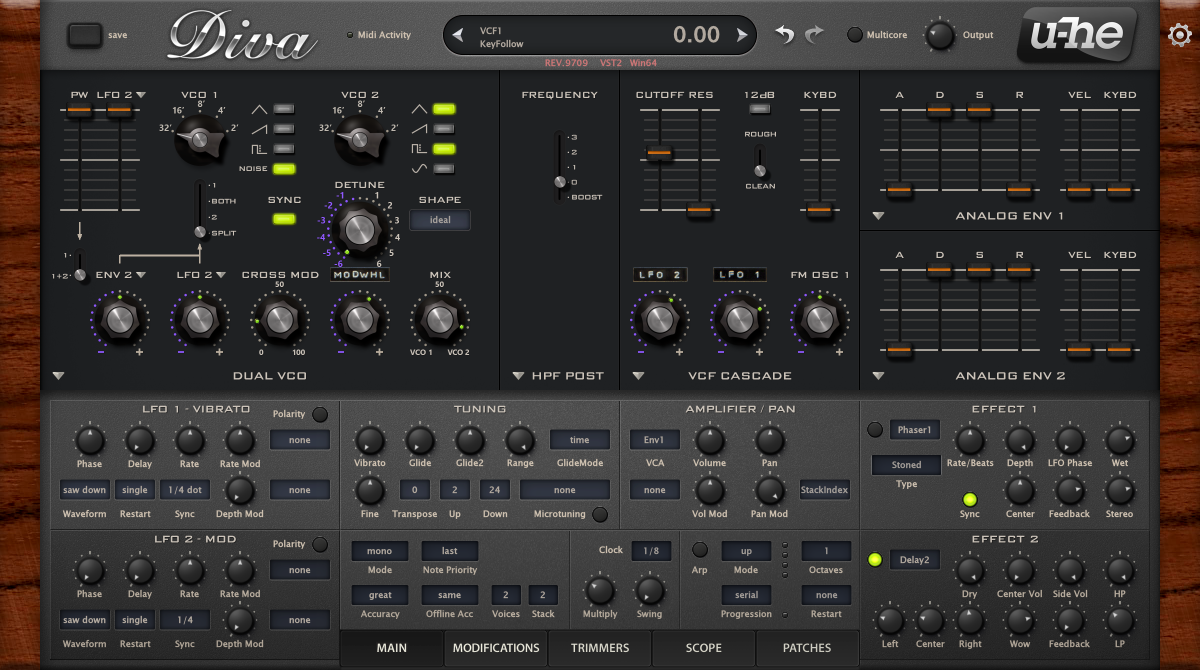
Task: Open the ENV 2 modulation source dropdown
Action: coord(120,275)
